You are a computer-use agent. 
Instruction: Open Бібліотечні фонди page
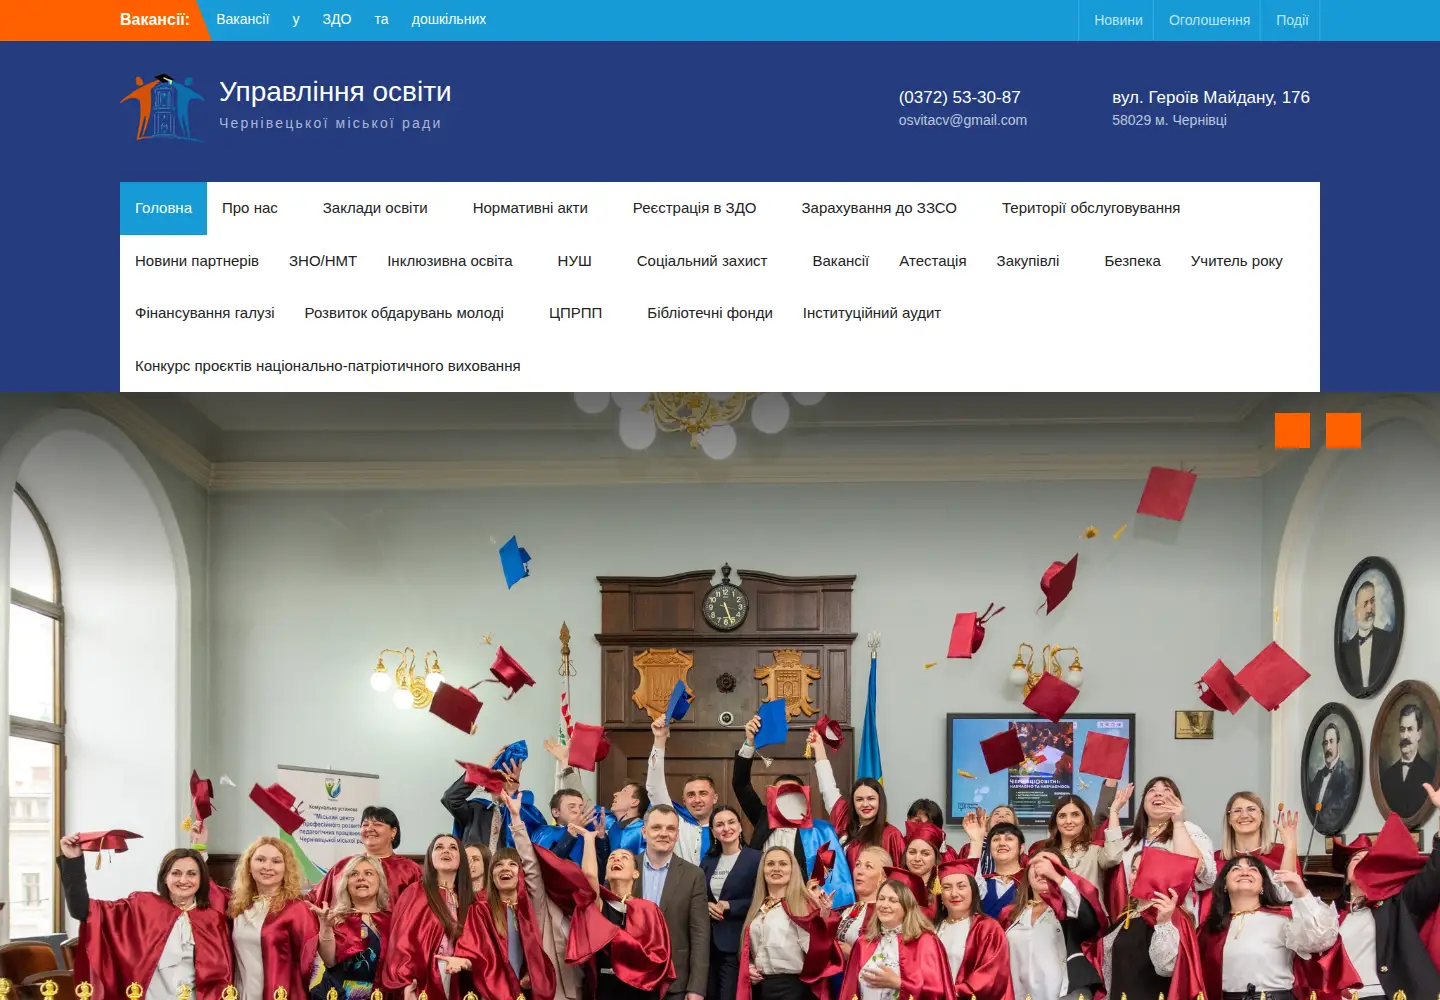(x=710, y=313)
